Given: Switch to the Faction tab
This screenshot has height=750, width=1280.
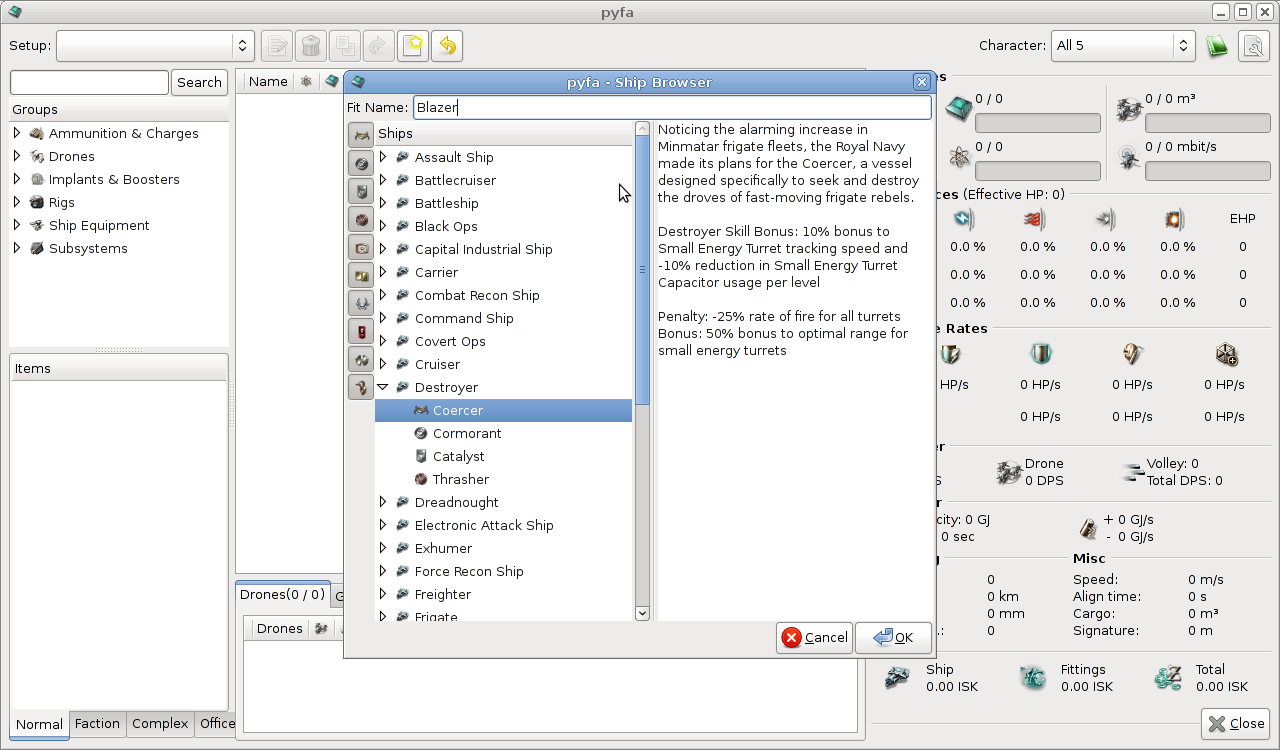Looking at the screenshot, I should 97,723.
